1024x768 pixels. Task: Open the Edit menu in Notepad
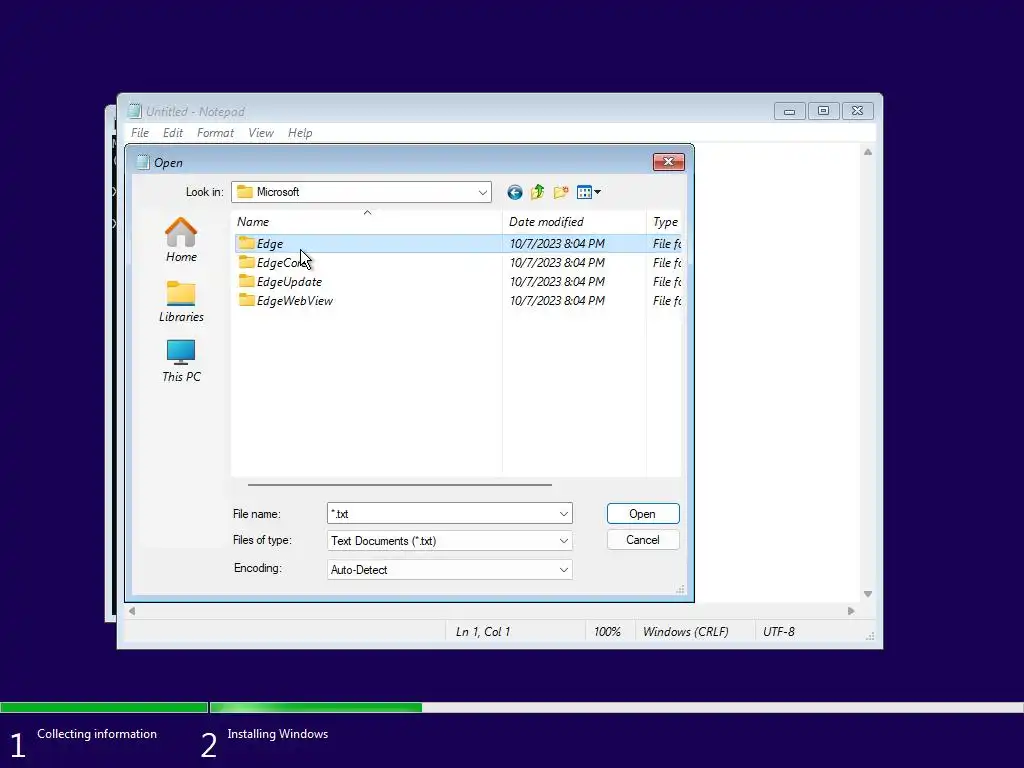click(x=172, y=133)
